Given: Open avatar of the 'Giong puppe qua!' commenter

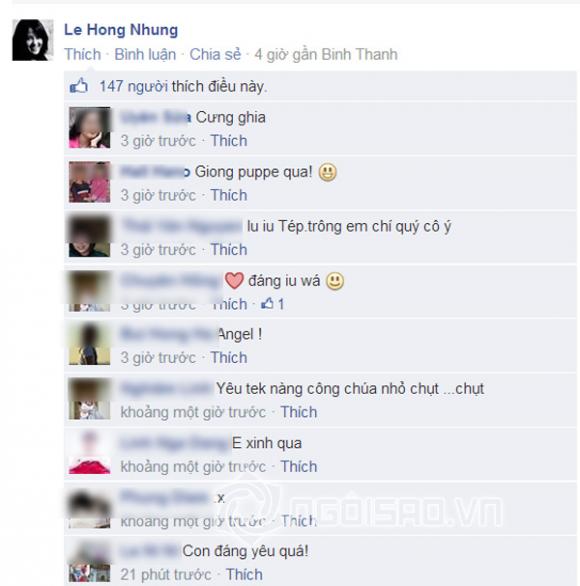Looking at the screenshot, I should click(90, 182).
